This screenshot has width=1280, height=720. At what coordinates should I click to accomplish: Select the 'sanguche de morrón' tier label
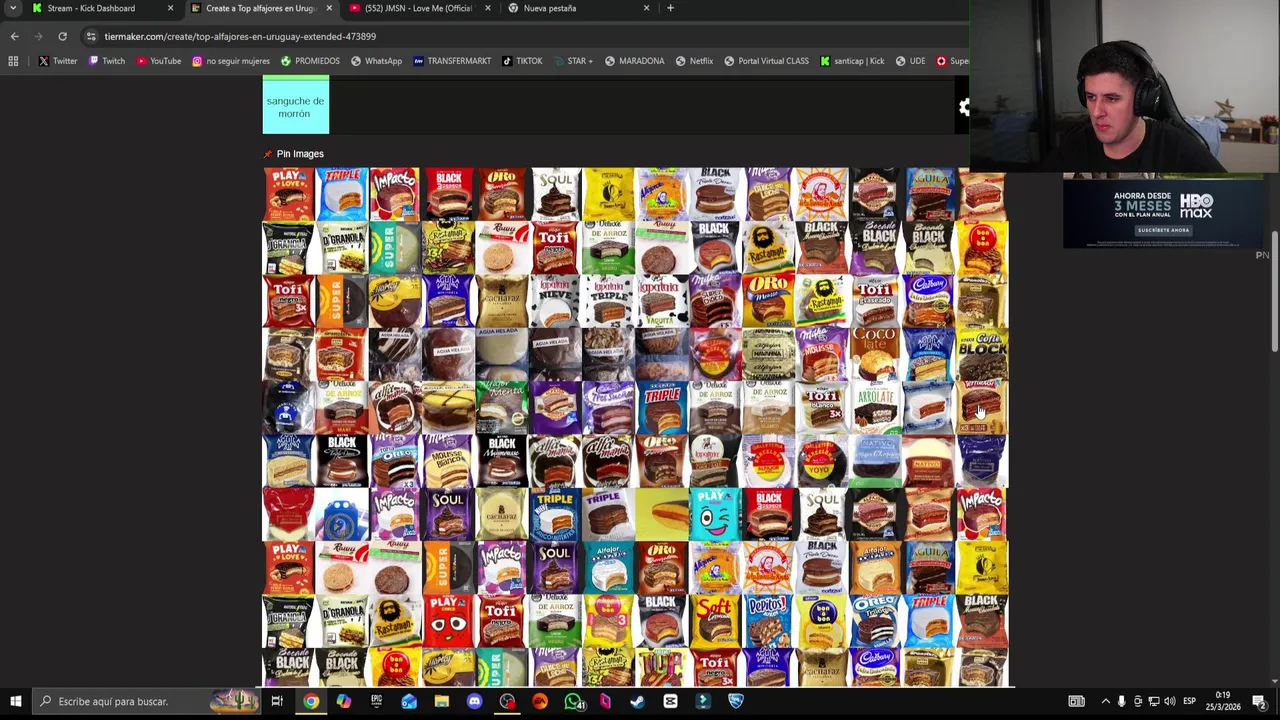(295, 107)
